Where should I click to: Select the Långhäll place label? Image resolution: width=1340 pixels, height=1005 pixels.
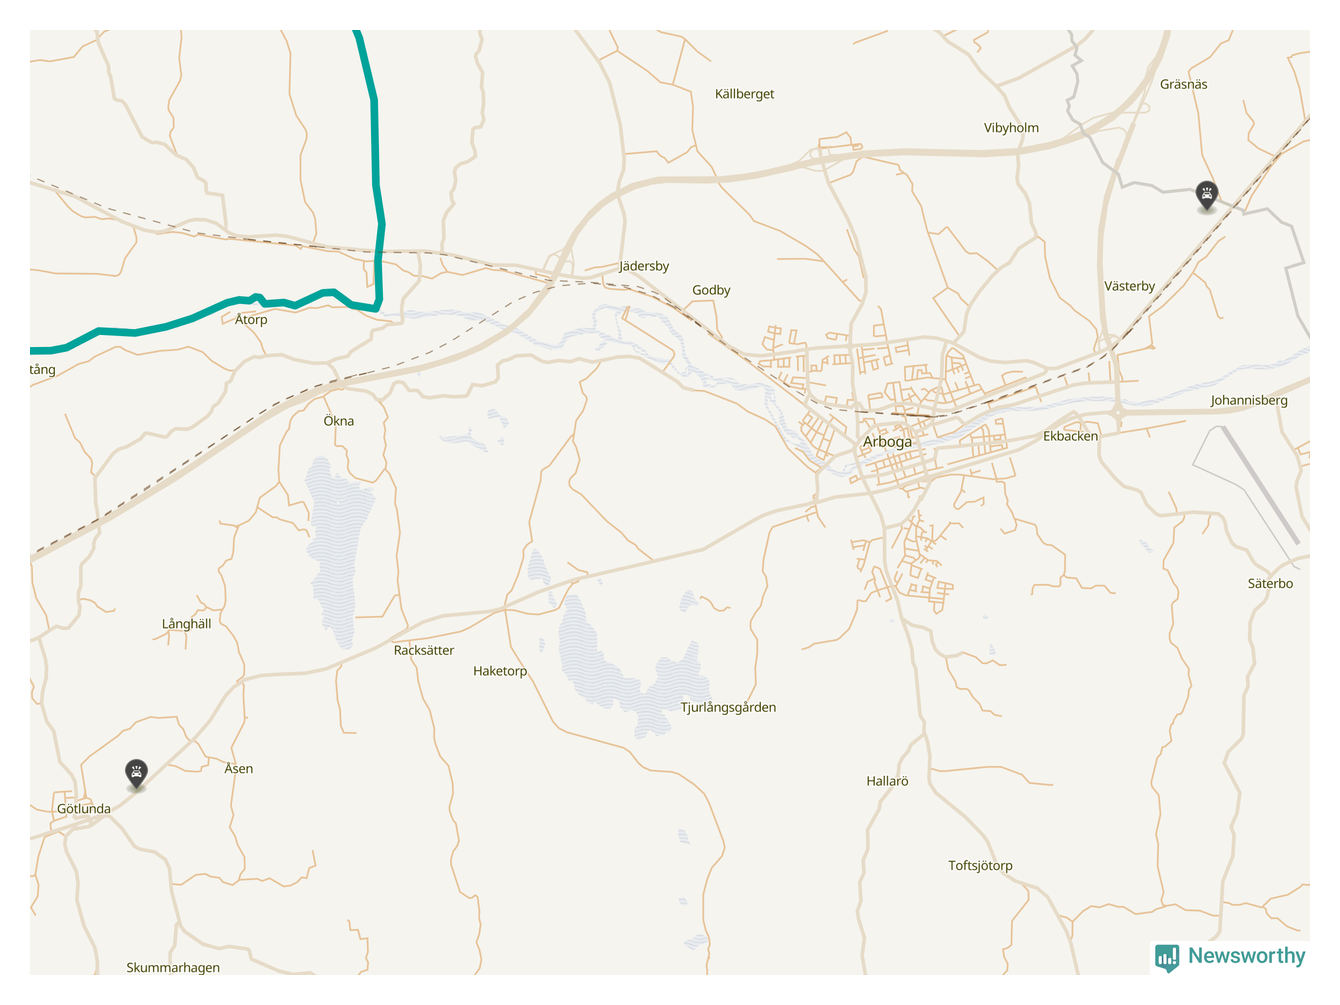click(x=187, y=624)
